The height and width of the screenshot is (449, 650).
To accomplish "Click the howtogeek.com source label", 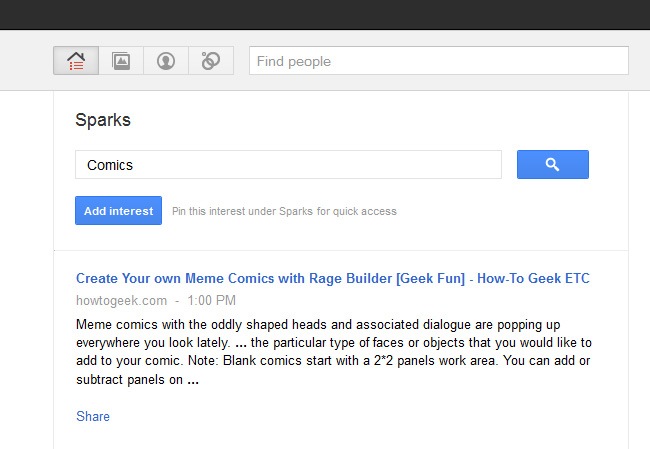I will click(118, 300).
